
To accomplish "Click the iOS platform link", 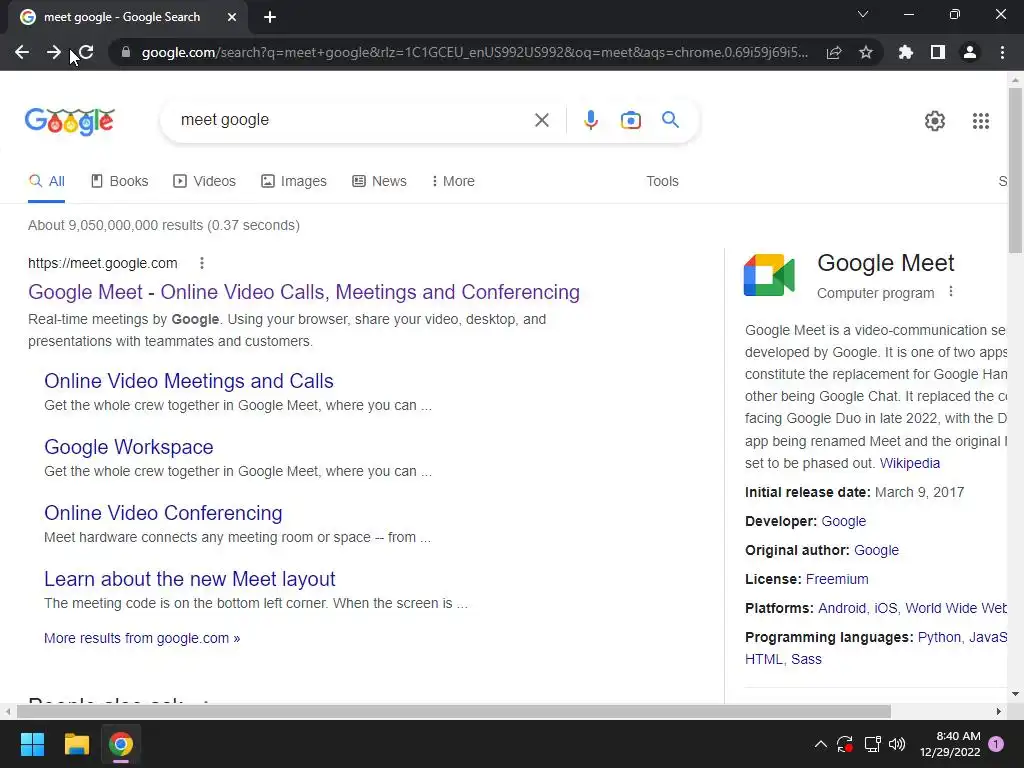I will [886, 608].
